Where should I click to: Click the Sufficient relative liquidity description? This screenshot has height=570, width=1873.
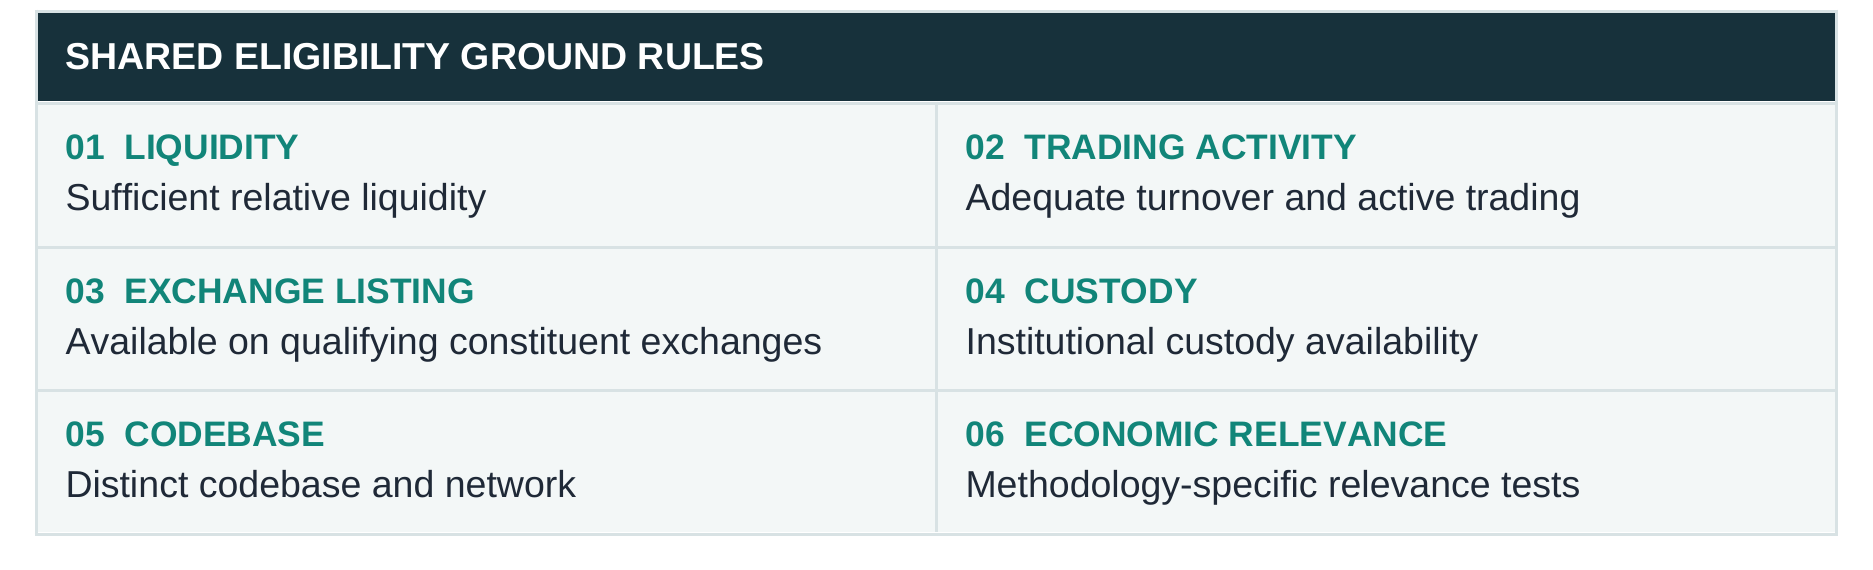[275, 198]
